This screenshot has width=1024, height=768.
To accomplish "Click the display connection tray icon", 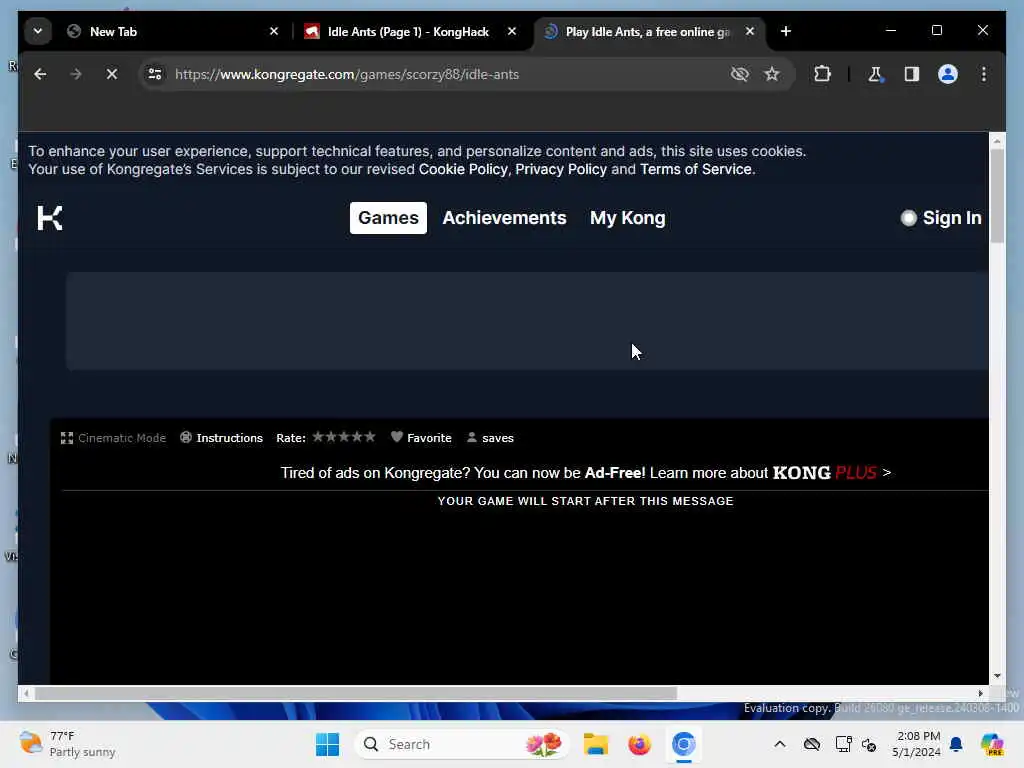I will [843, 744].
